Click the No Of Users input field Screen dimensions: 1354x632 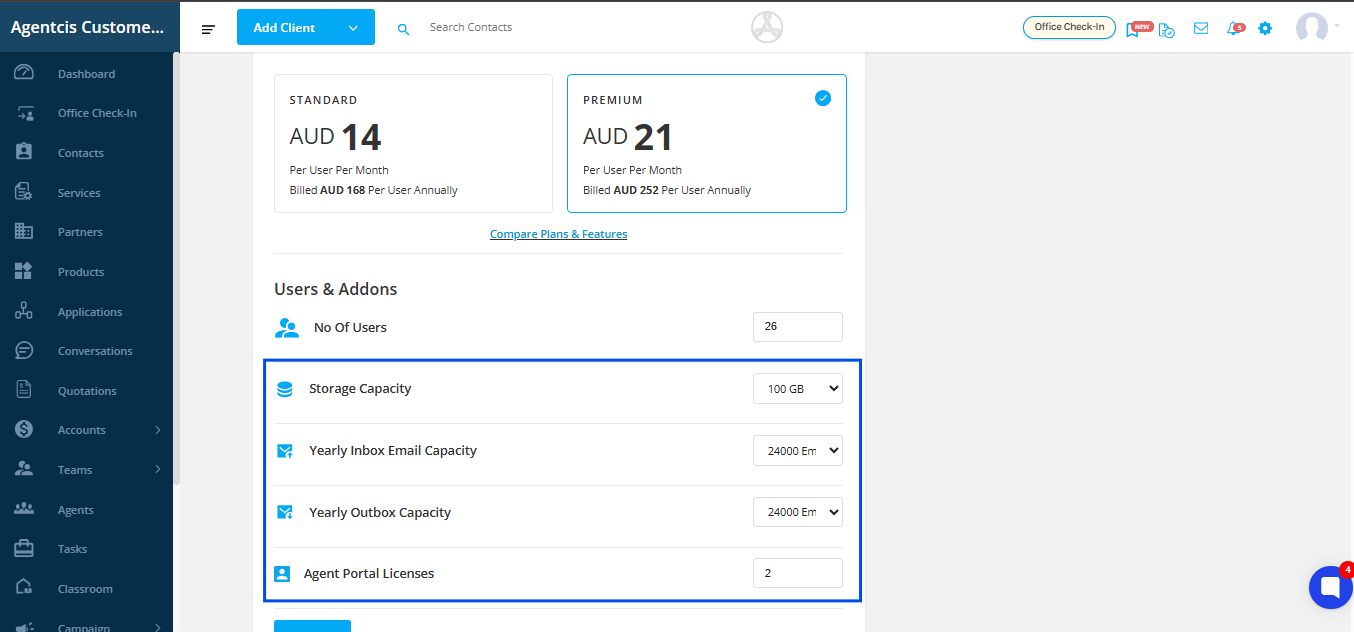point(797,327)
